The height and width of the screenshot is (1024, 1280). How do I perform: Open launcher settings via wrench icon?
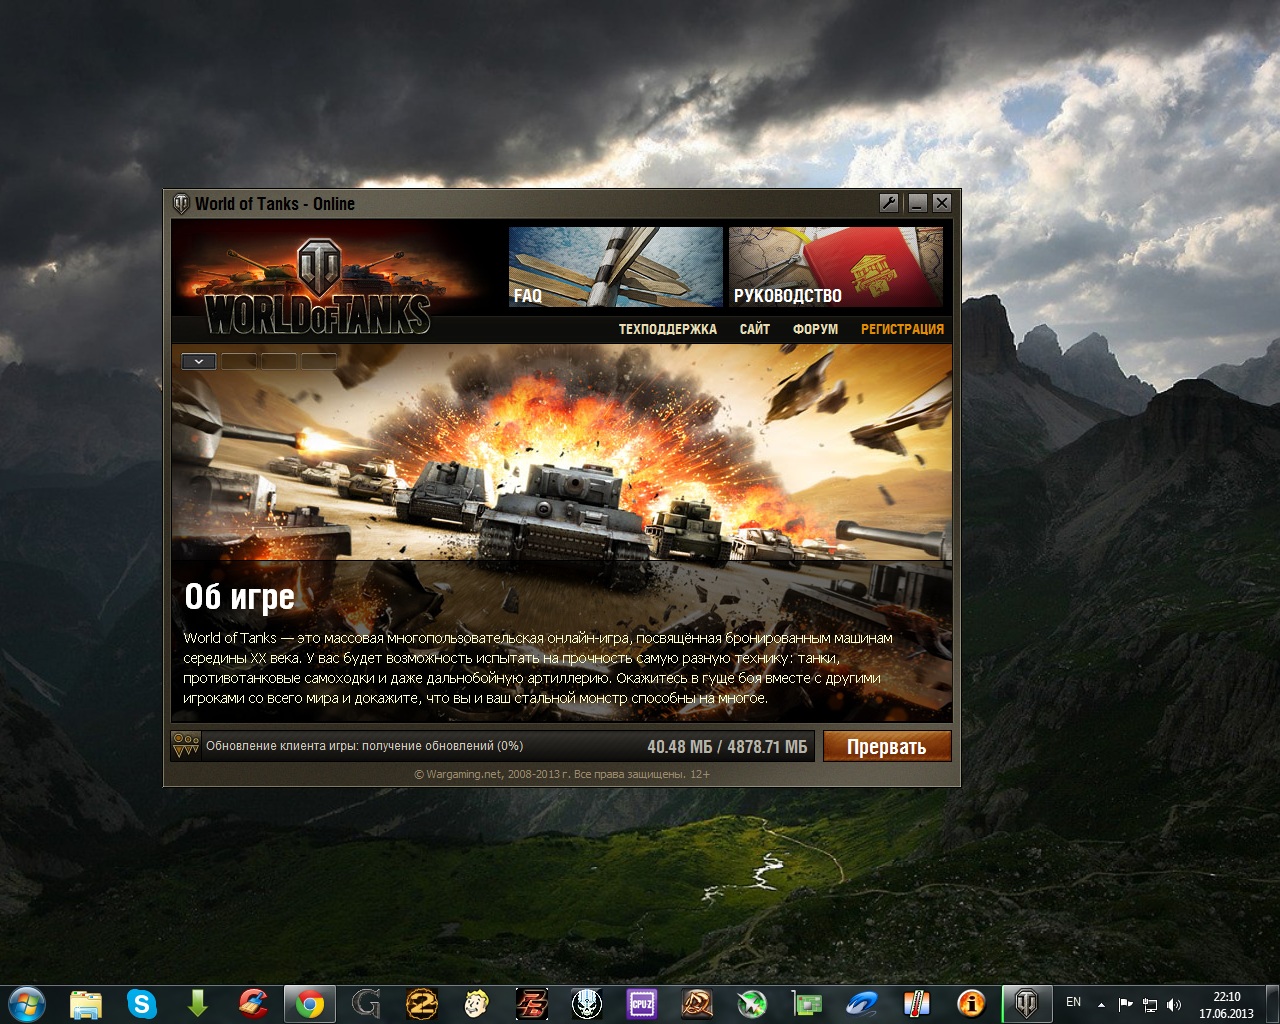(x=889, y=203)
